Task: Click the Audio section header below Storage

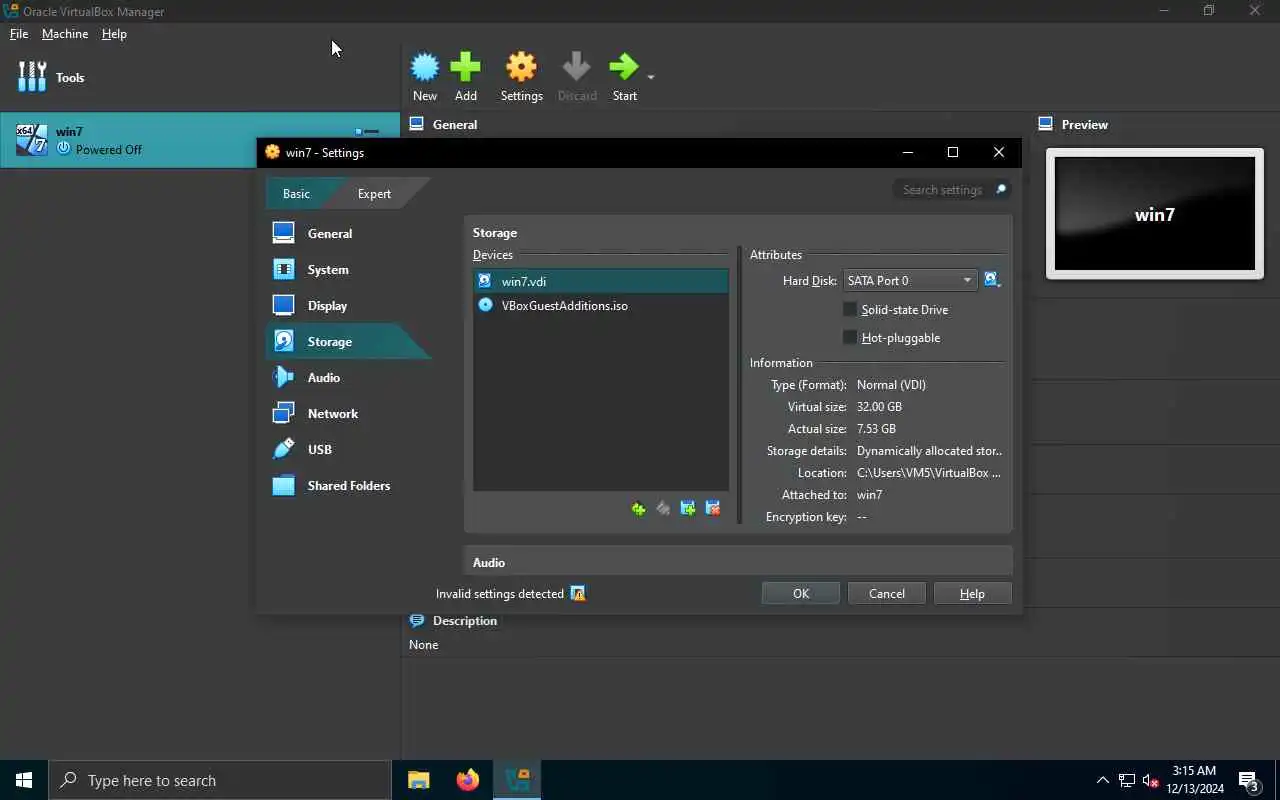Action: (x=489, y=562)
